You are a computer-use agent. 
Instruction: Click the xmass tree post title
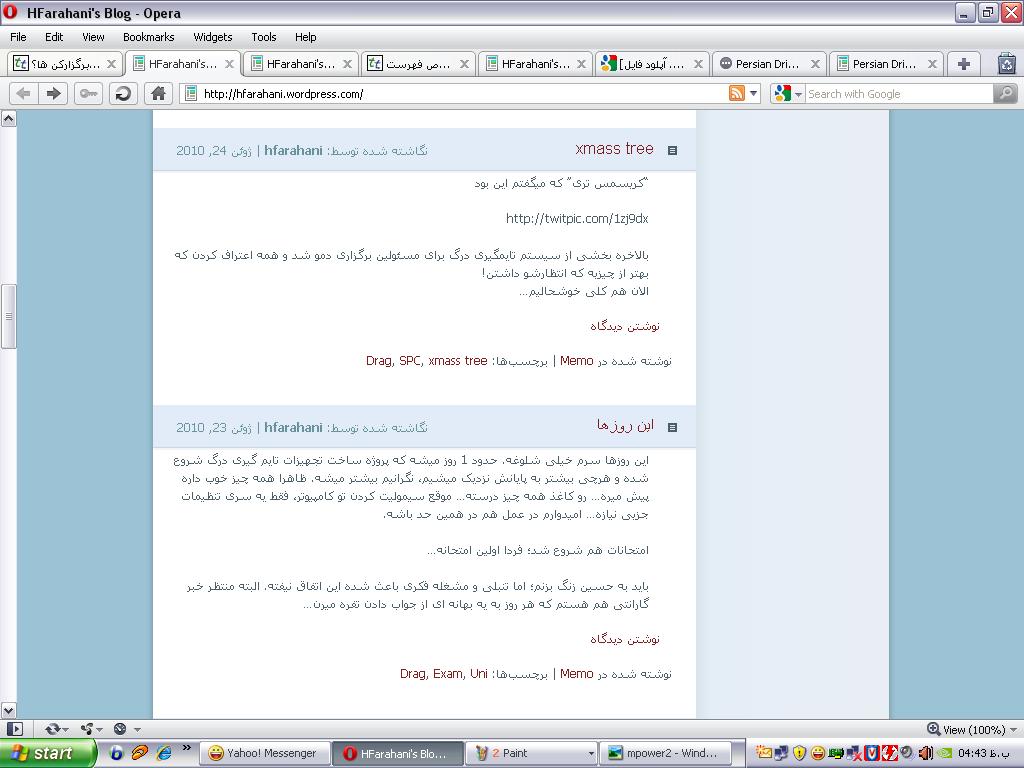point(614,148)
